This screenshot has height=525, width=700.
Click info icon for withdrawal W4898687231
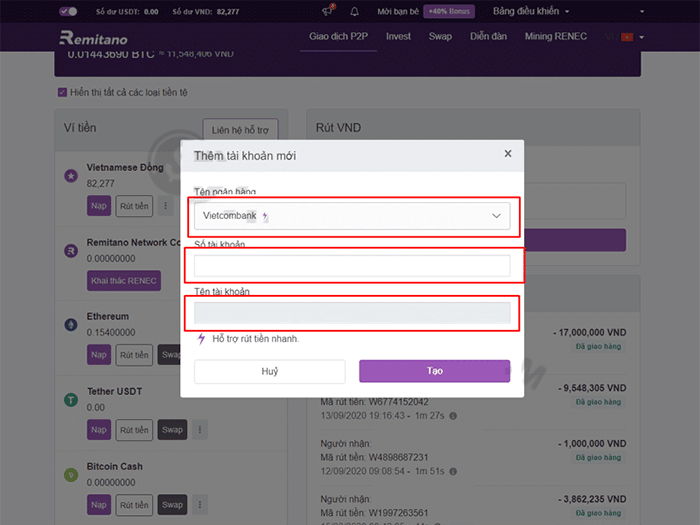pos(453,471)
